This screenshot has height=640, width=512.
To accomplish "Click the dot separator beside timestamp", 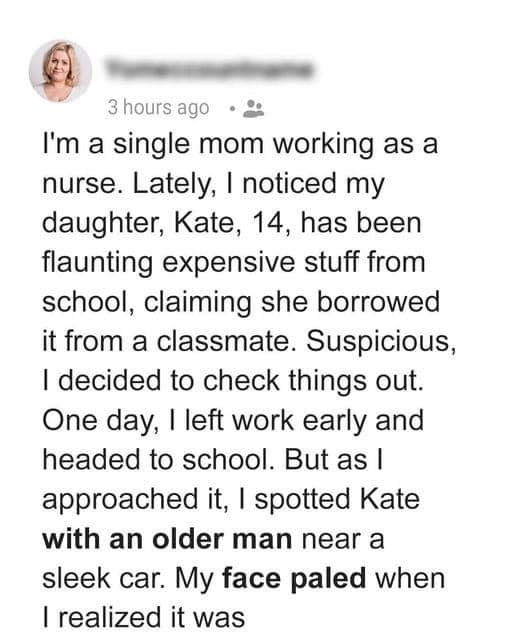I will (232, 109).
